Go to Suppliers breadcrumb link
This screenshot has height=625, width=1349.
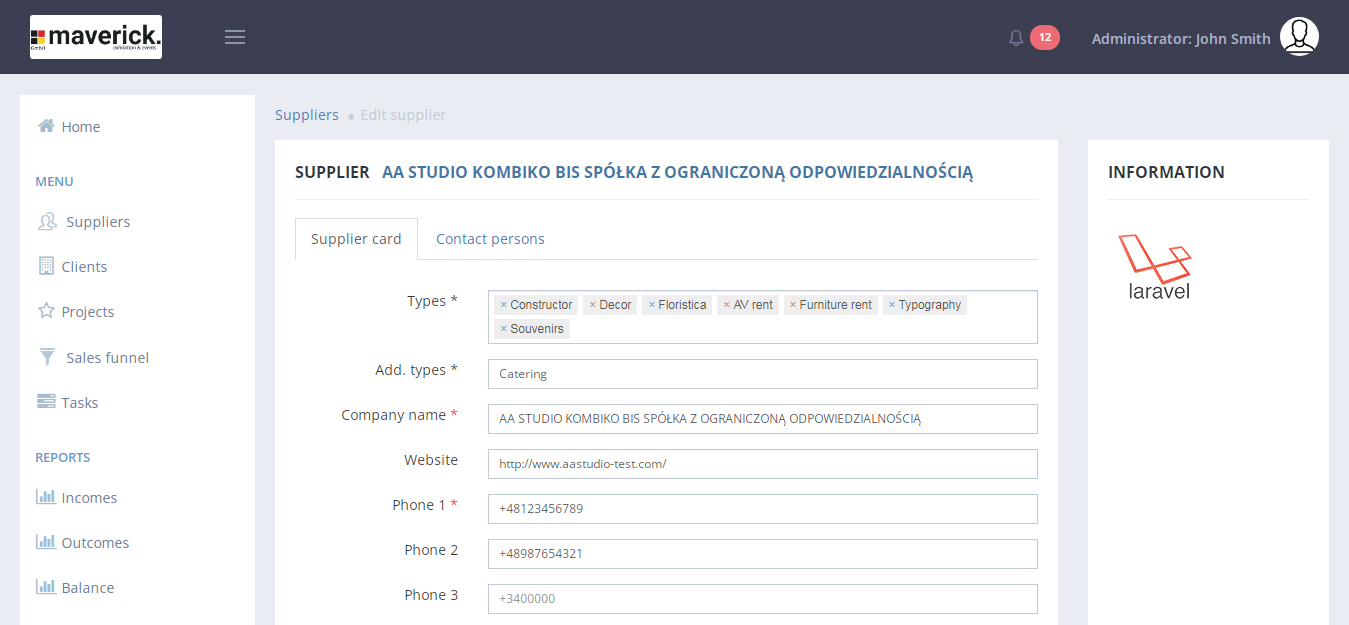307,115
